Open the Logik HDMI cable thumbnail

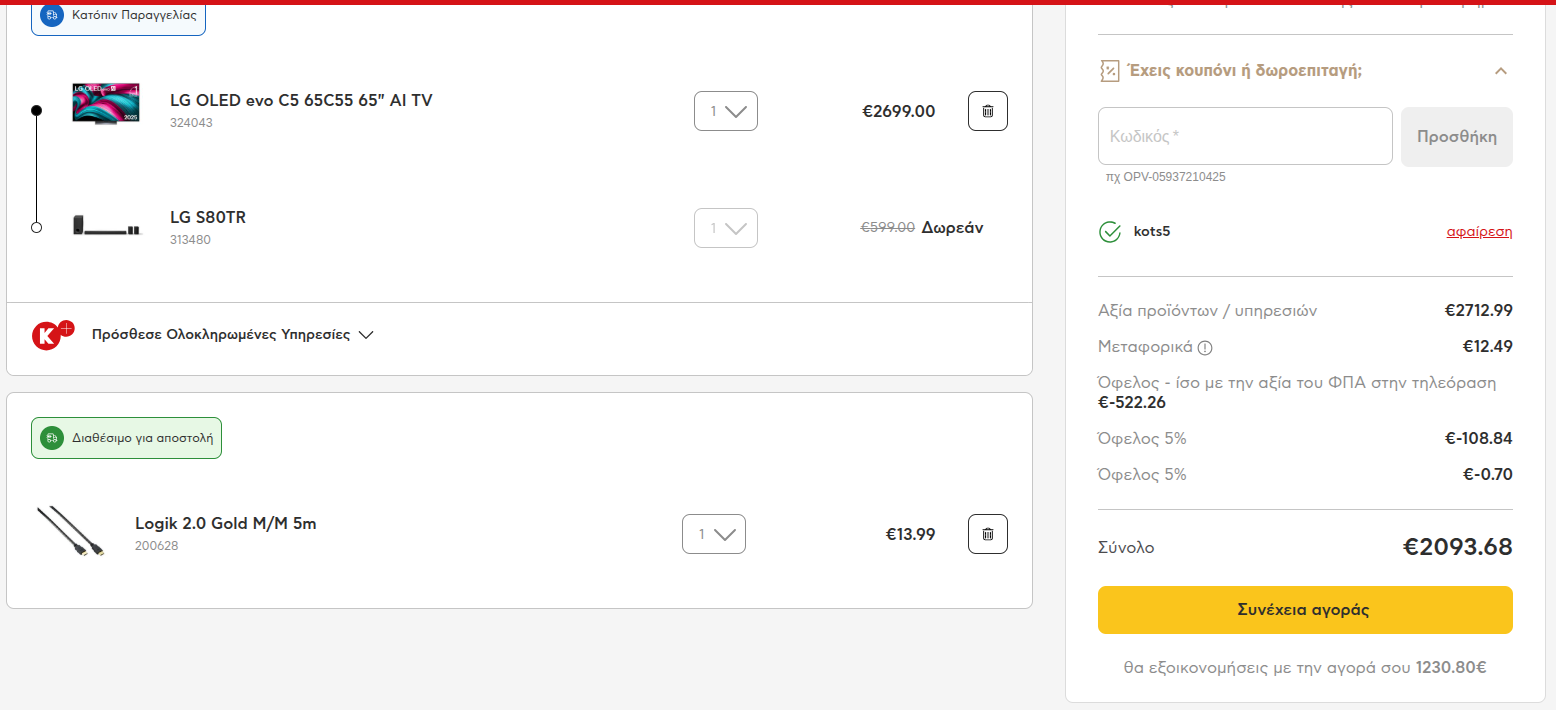(70, 532)
